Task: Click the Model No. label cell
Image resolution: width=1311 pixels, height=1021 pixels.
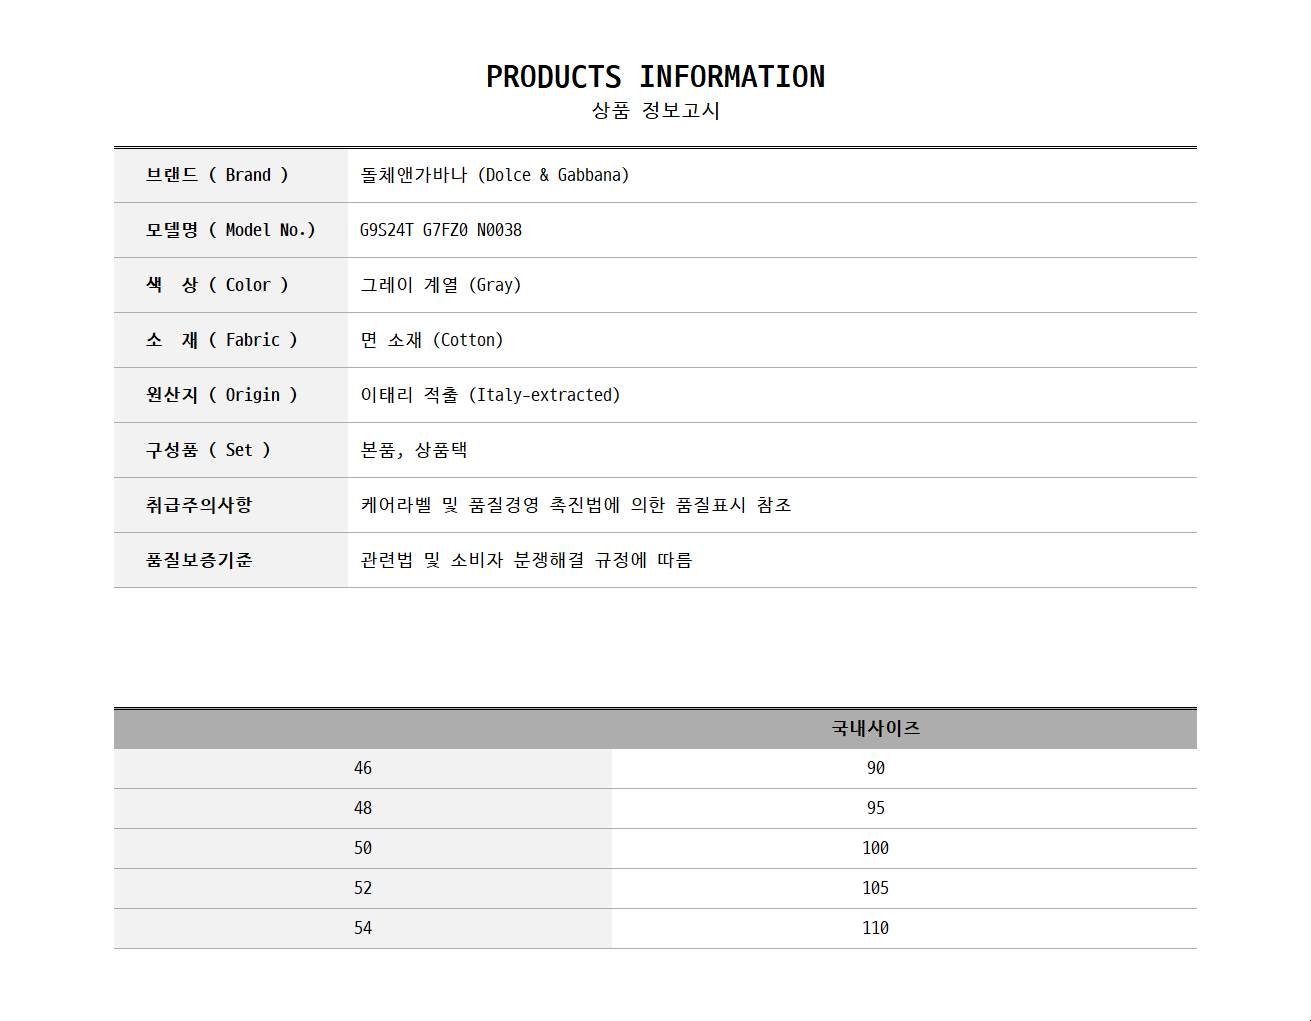Action: [x=230, y=230]
